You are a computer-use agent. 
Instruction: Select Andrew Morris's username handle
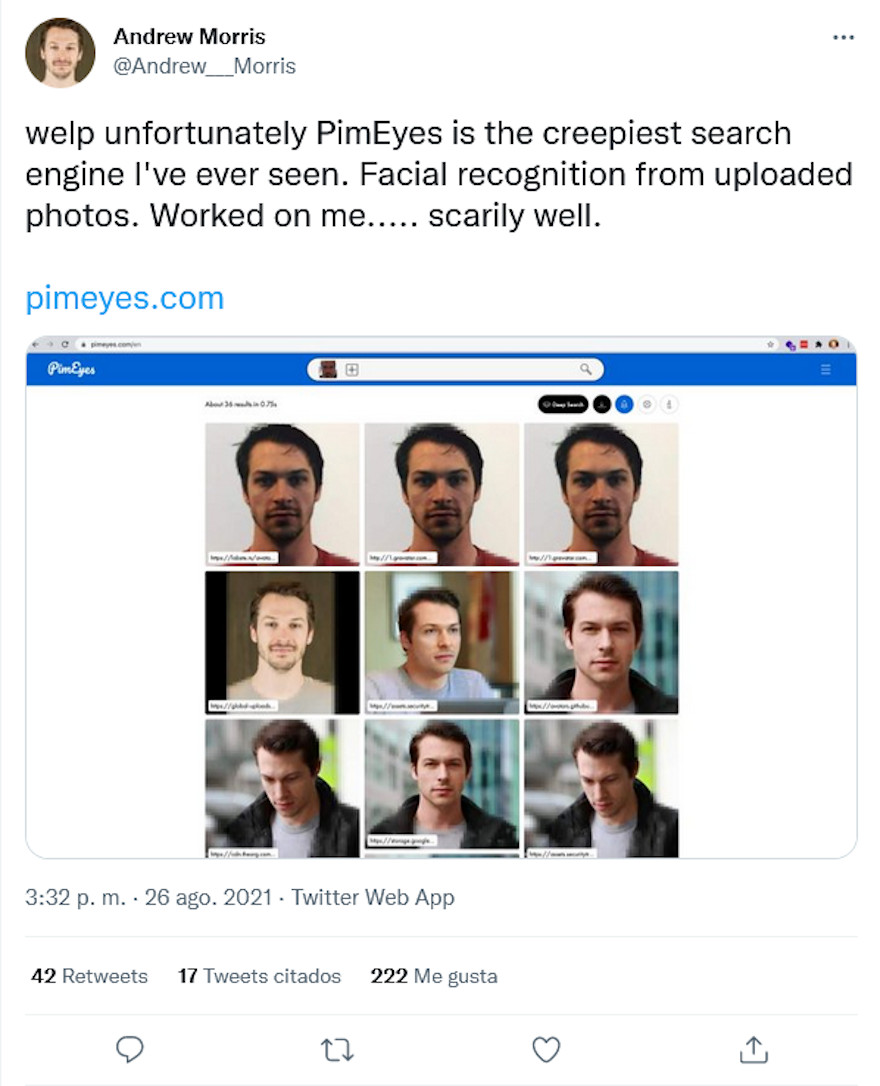pyautogui.click(x=205, y=66)
